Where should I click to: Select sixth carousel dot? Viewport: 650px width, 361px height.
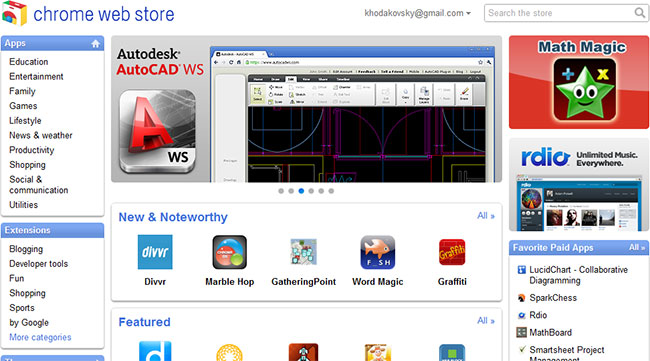click(x=331, y=191)
